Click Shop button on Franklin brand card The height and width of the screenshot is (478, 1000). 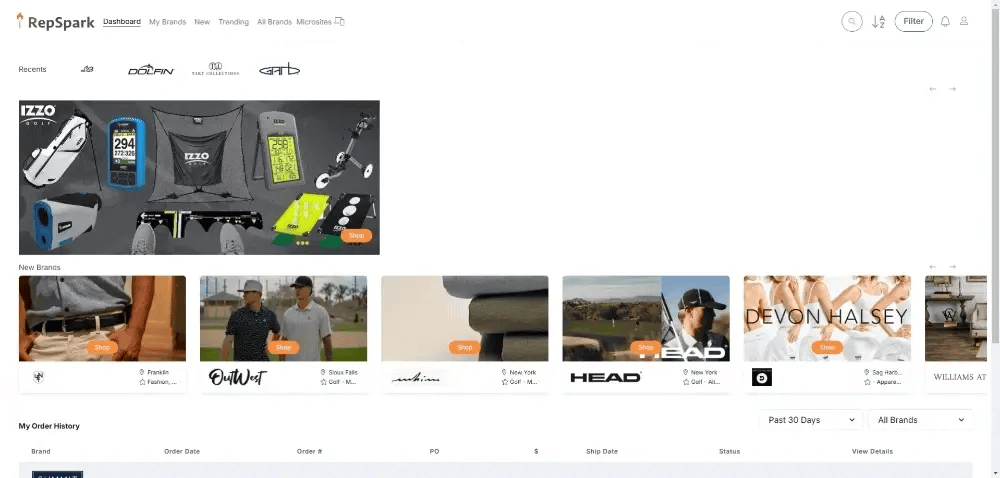click(102, 347)
